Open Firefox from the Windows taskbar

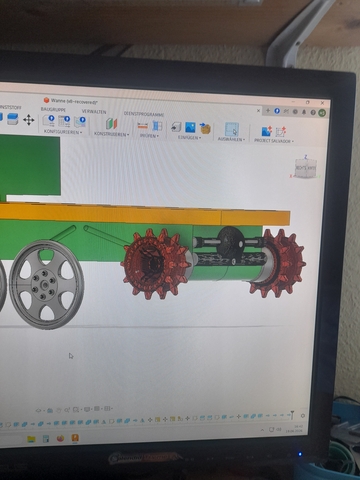click(x=60, y=438)
